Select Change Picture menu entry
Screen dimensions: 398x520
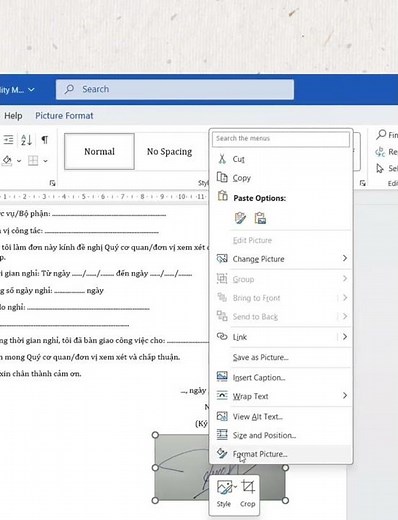point(281,259)
